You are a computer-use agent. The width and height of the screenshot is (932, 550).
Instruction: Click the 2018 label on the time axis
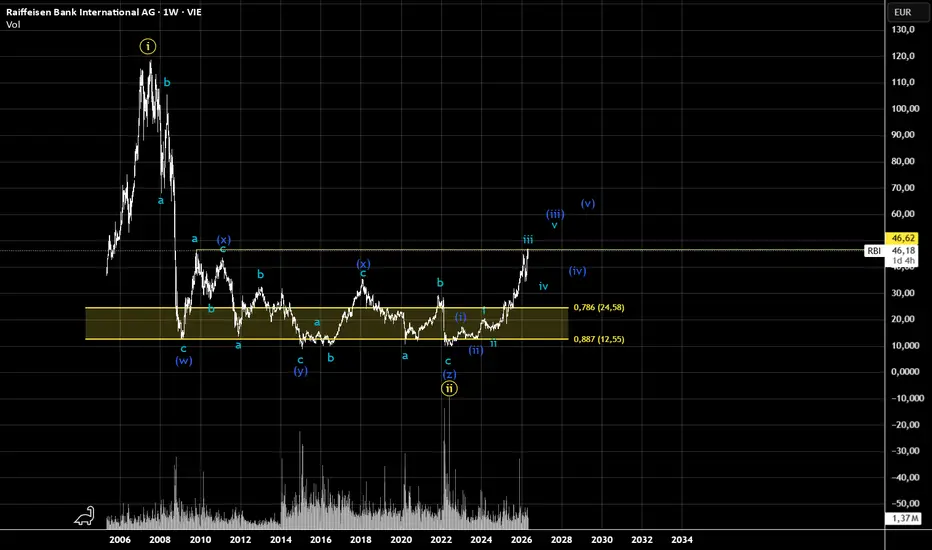point(361,540)
